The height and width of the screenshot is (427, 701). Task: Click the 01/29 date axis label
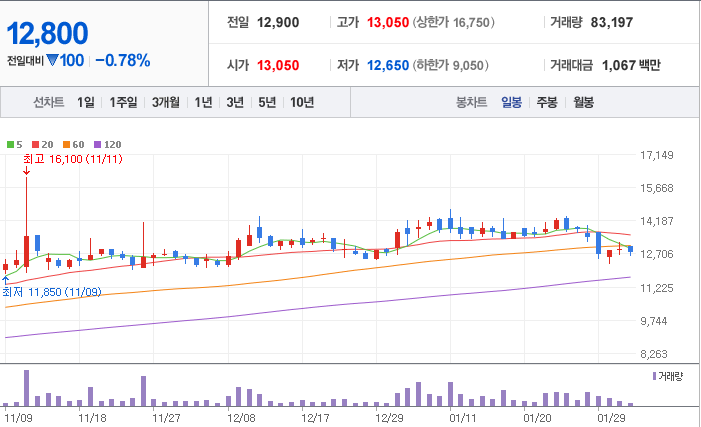click(x=612, y=419)
